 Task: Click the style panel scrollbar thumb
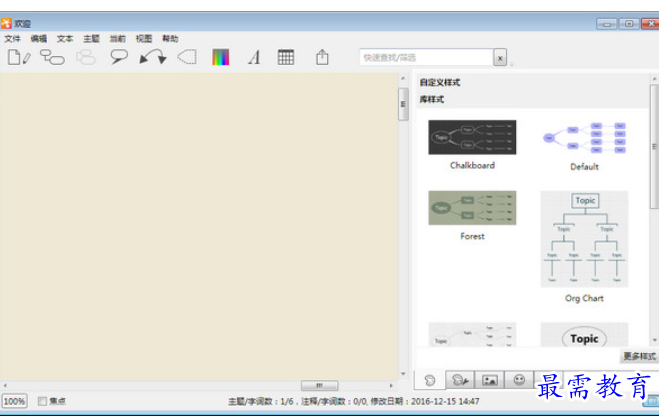click(654, 146)
